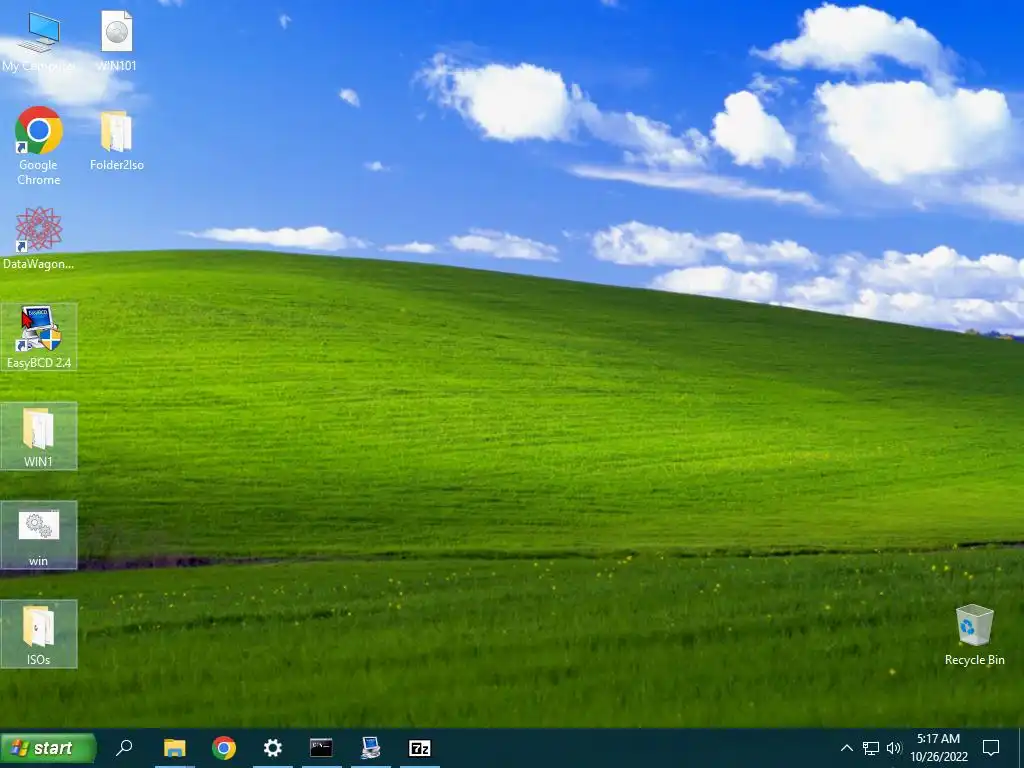The image size is (1024, 768).
Task: Select the Google Chrome desktop shortcut
Action: [39, 146]
